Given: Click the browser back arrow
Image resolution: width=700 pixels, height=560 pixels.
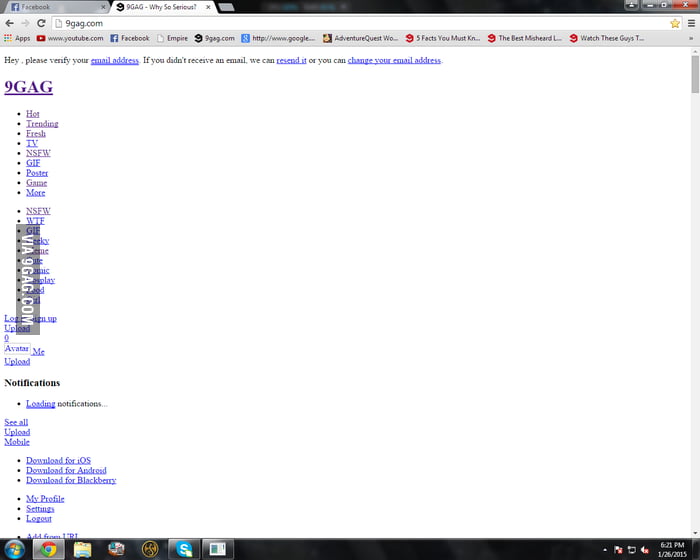Looking at the screenshot, I should point(9,23).
